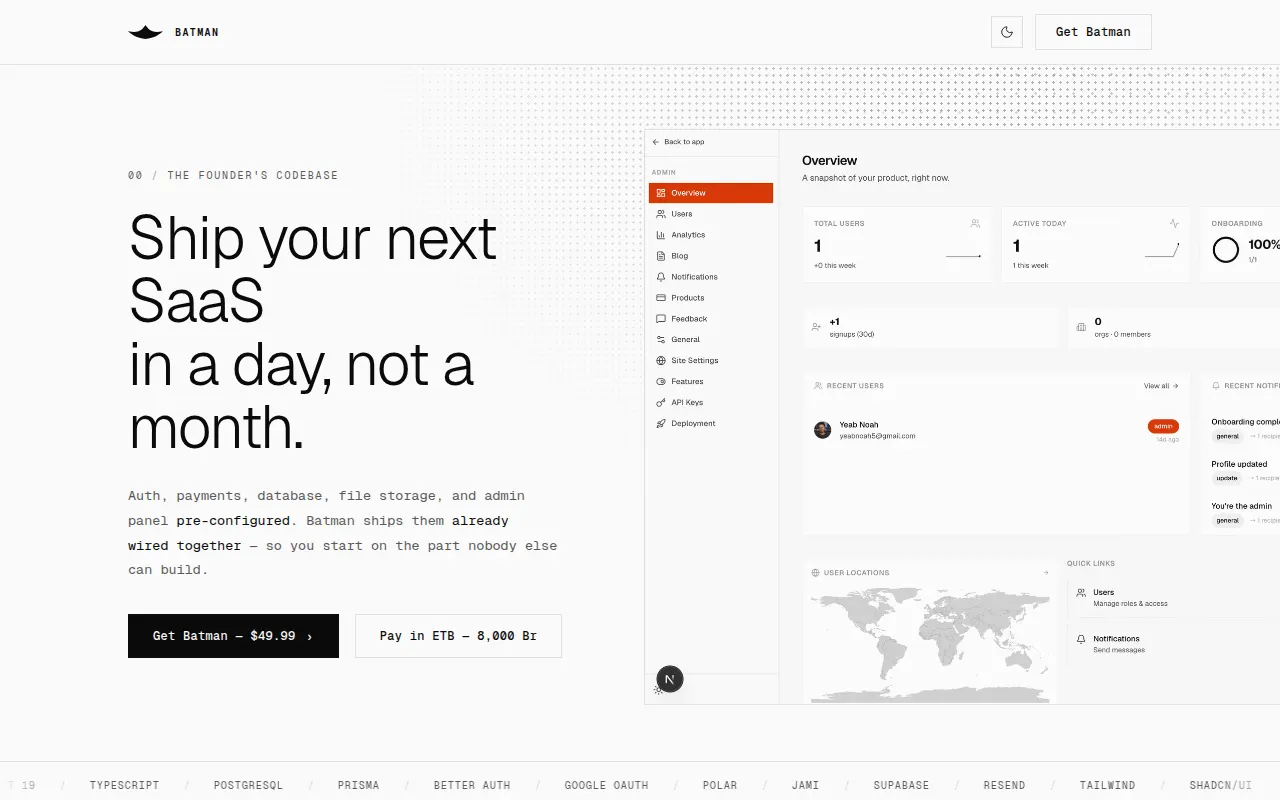Click the General sliders icon
This screenshot has width=1280, height=800.
click(x=661, y=340)
